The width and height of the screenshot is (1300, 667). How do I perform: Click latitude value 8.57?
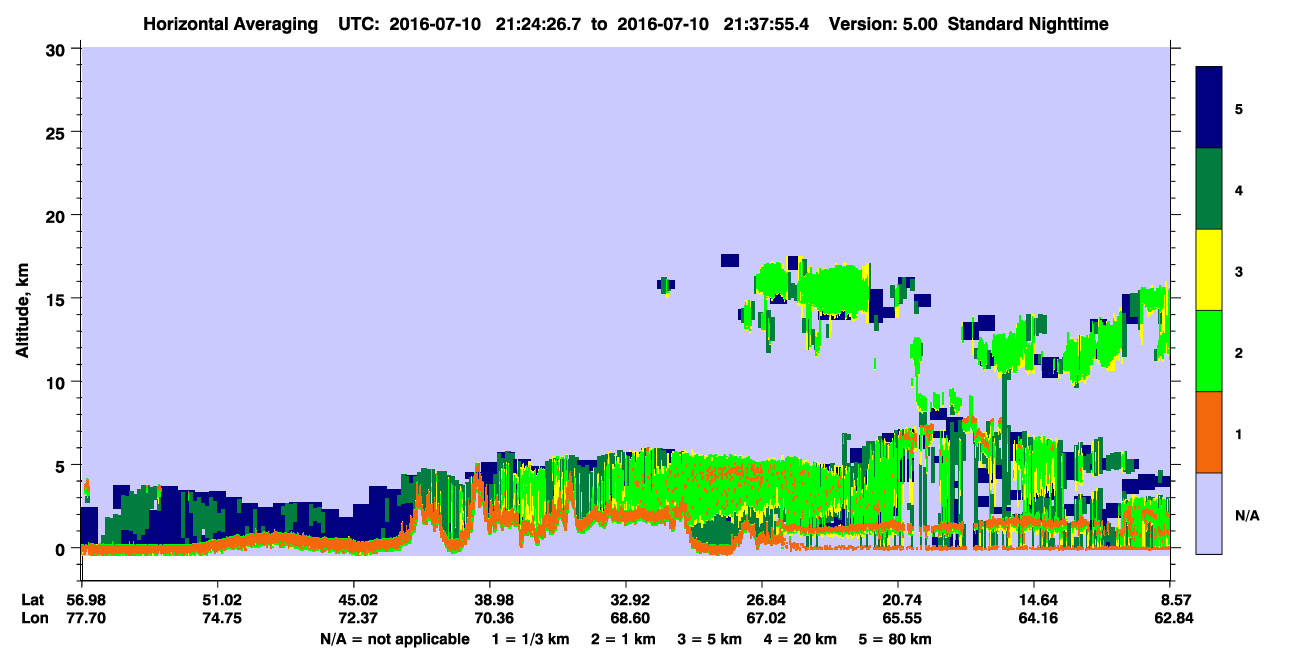coord(1175,600)
